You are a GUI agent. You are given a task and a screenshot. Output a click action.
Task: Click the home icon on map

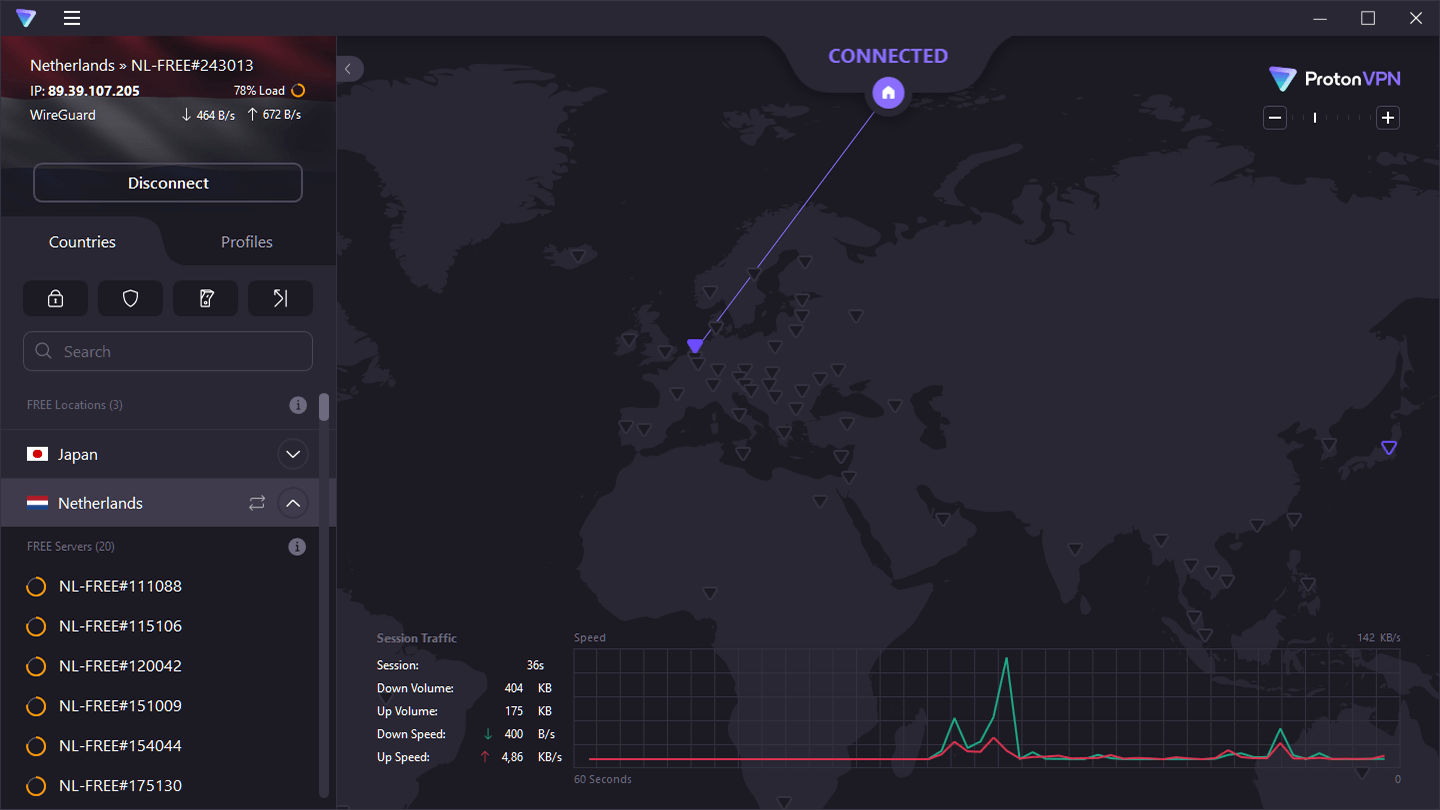coord(888,94)
